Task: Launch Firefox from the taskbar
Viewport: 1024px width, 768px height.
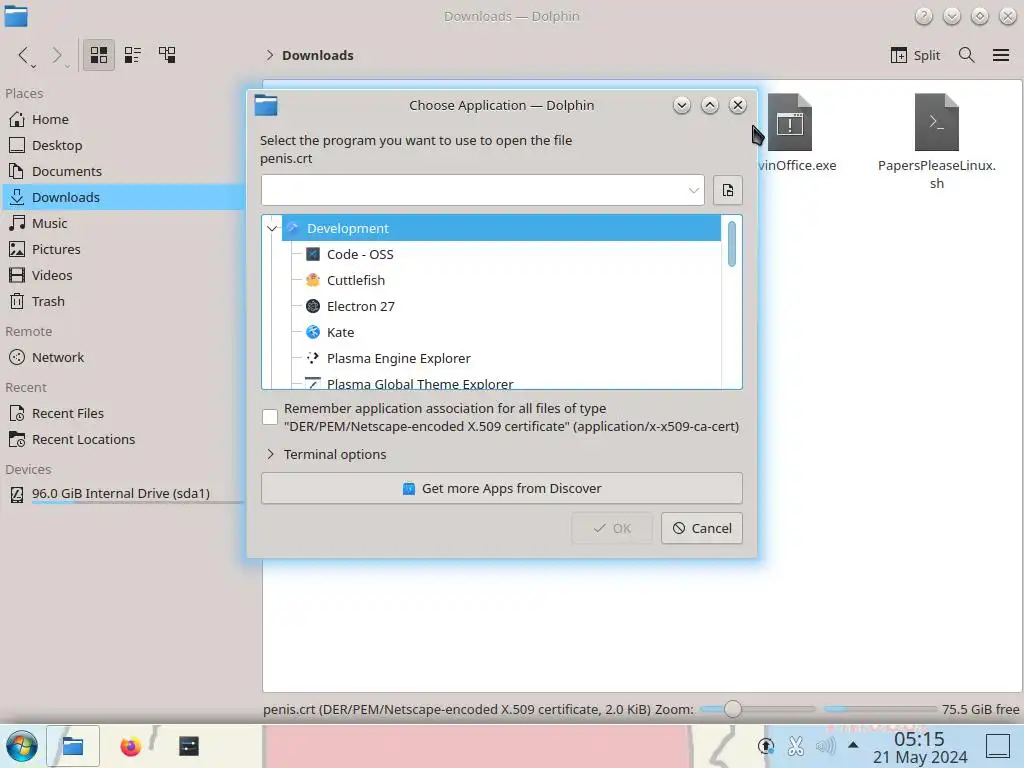Action: (131, 746)
